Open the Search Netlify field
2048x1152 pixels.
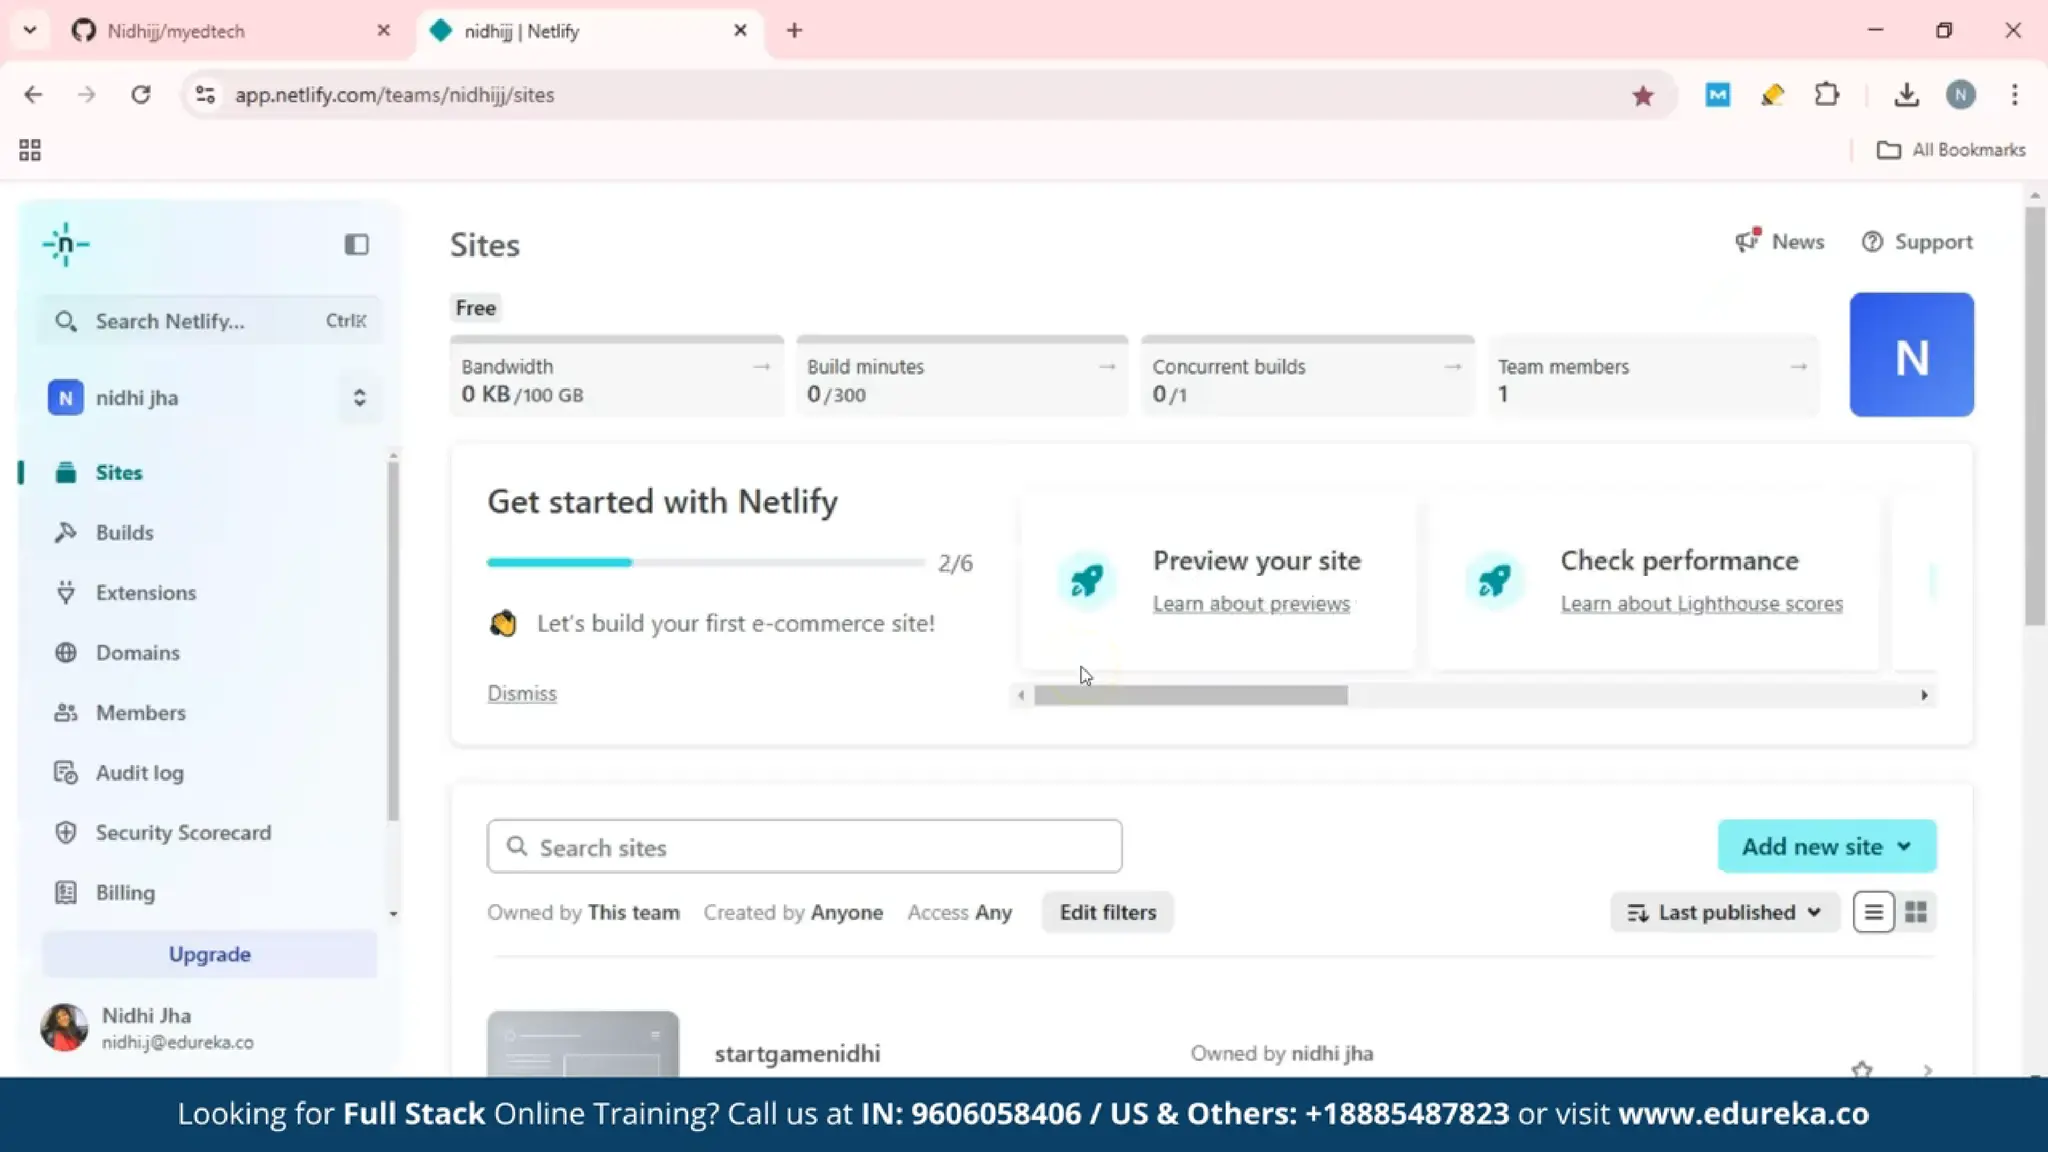210,321
